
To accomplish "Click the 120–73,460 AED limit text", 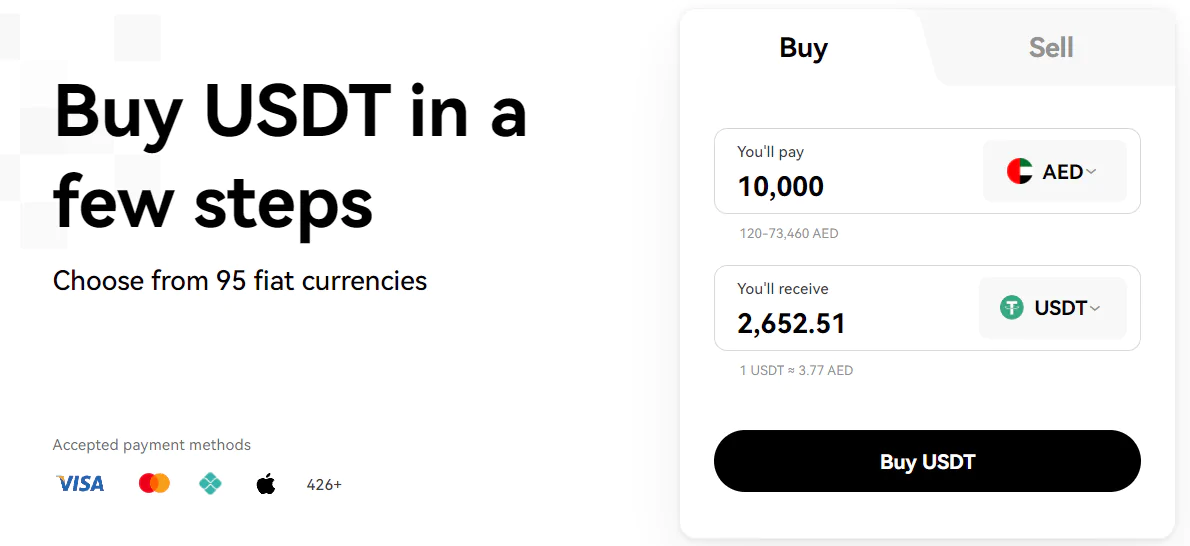I will [x=789, y=234].
